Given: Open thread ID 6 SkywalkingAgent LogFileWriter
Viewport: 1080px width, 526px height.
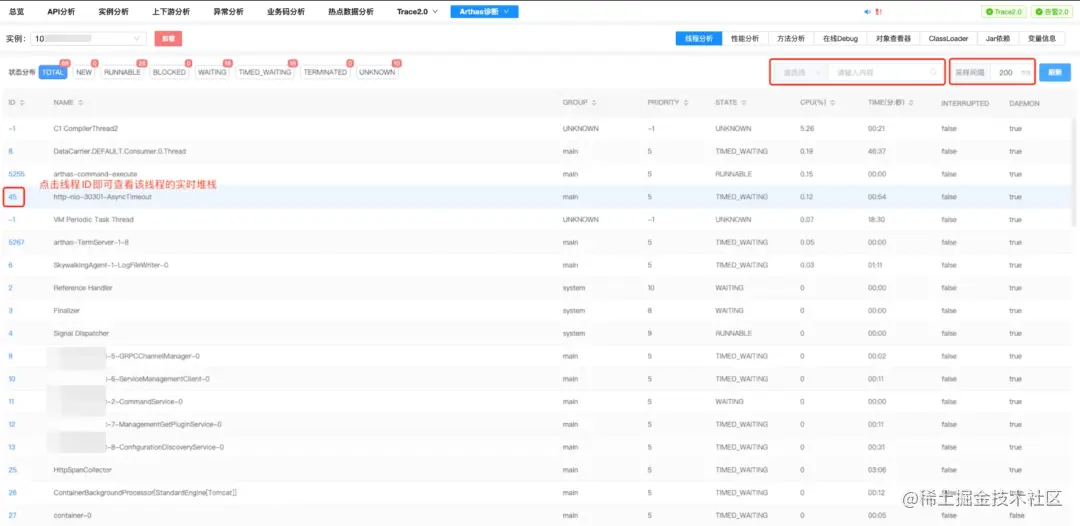Looking at the screenshot, I should [x=10, y=265].
